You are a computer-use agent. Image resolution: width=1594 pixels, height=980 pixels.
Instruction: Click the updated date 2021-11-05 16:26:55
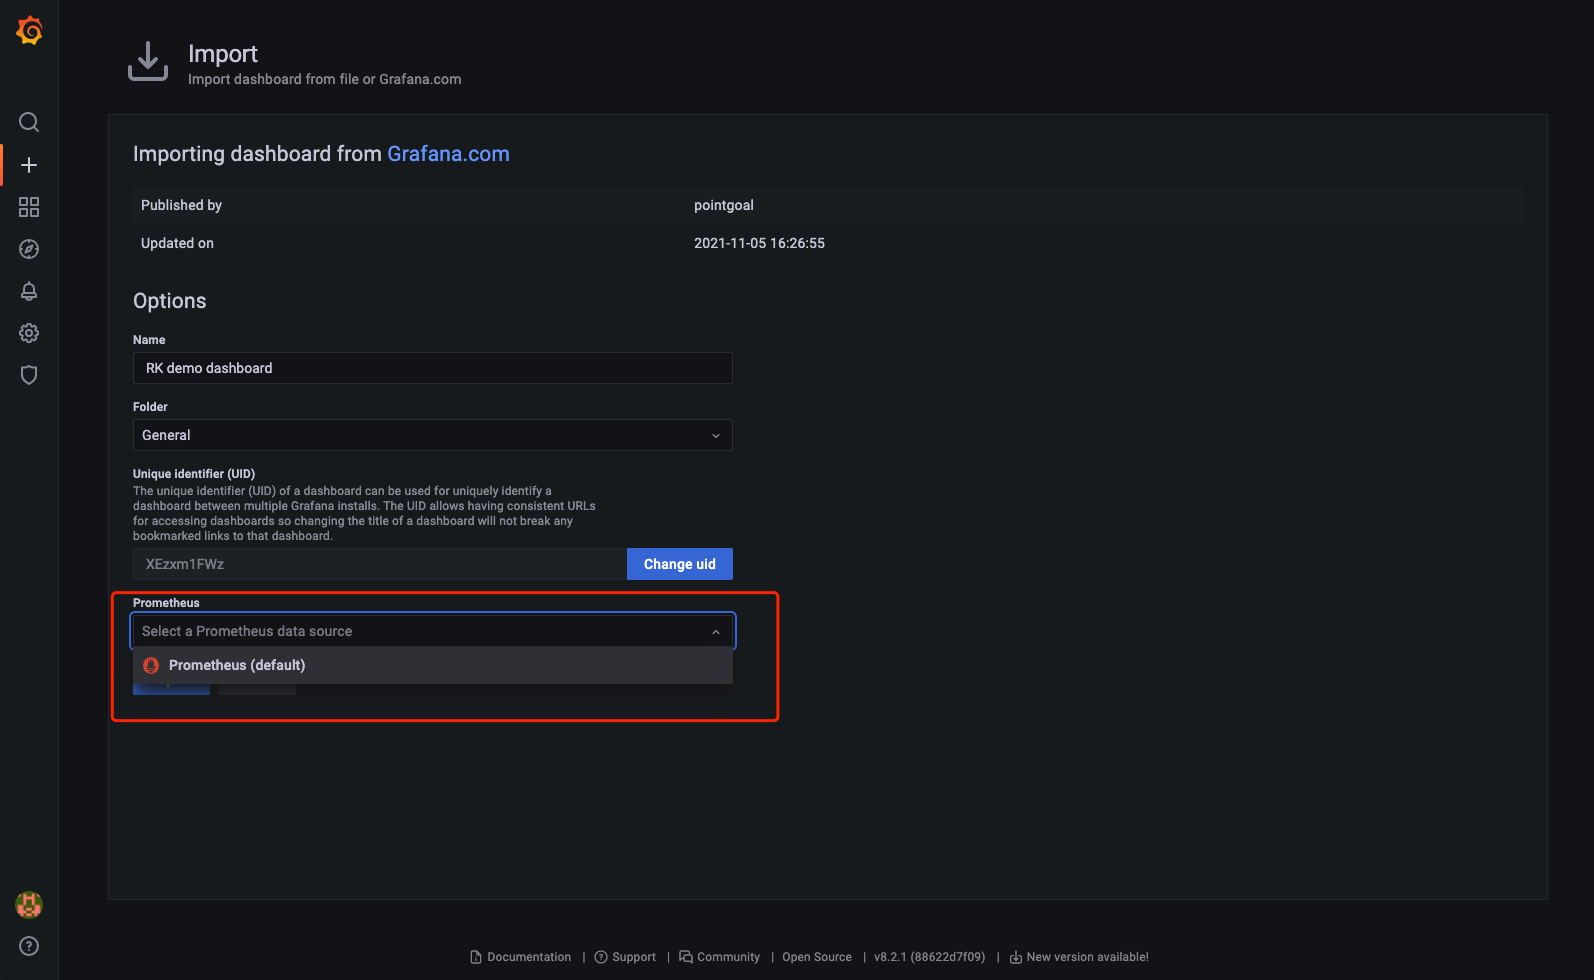(x=760, y=243)
